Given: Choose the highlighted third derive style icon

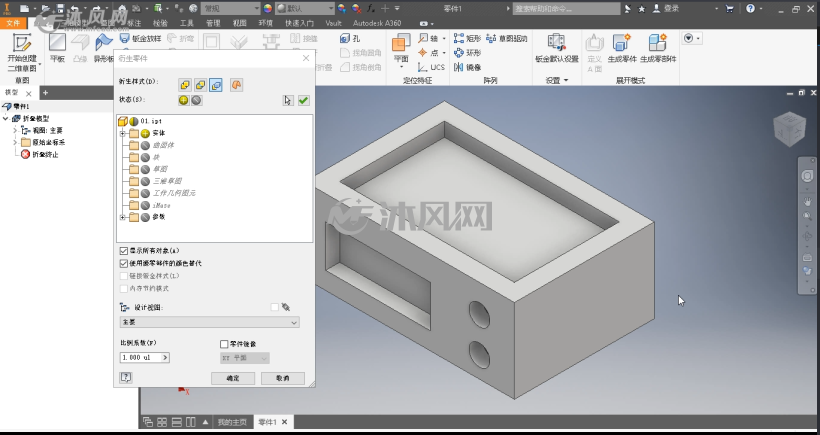Looking at the screenshot, I should point(216,85).
